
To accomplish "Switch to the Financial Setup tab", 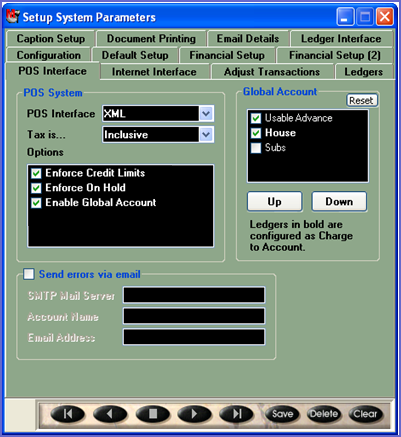I will coord(227,55).
